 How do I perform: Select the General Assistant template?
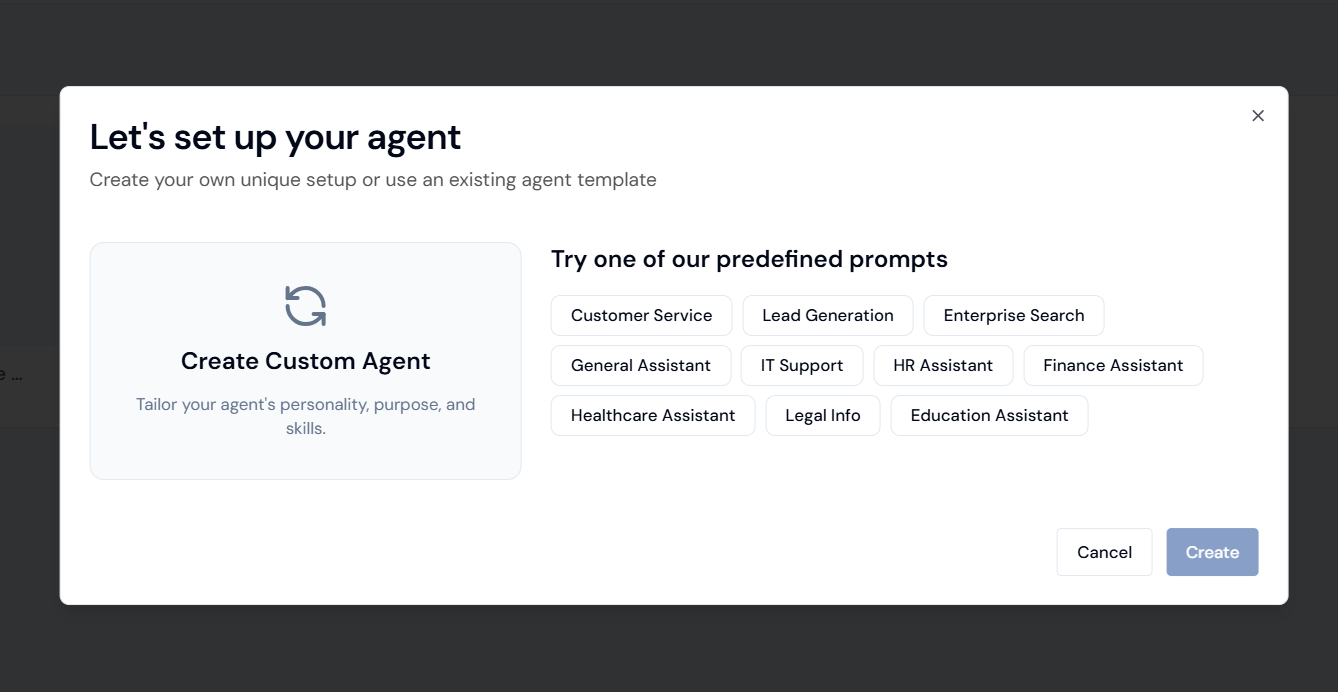coord(640,366)
